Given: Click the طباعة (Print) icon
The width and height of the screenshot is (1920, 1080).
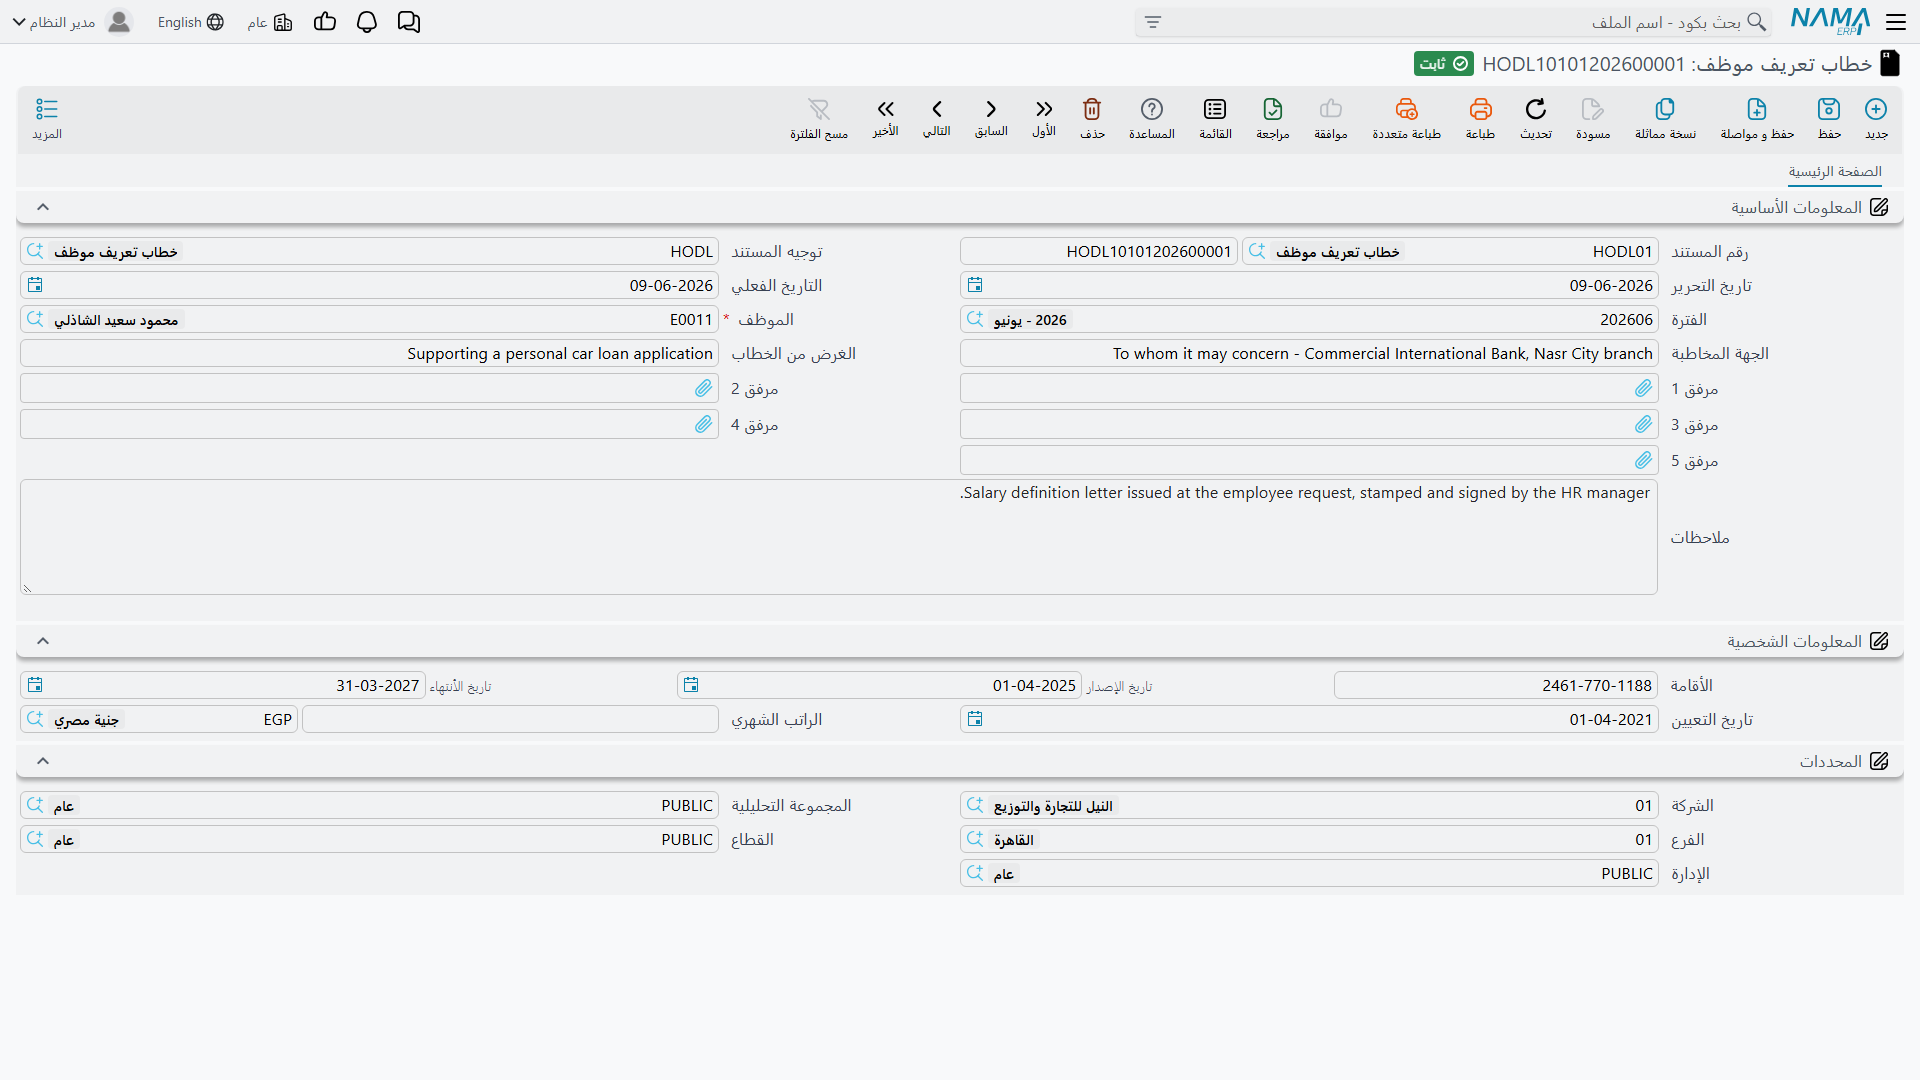Looking at the screenshot, I should [x=1480, y=109].
